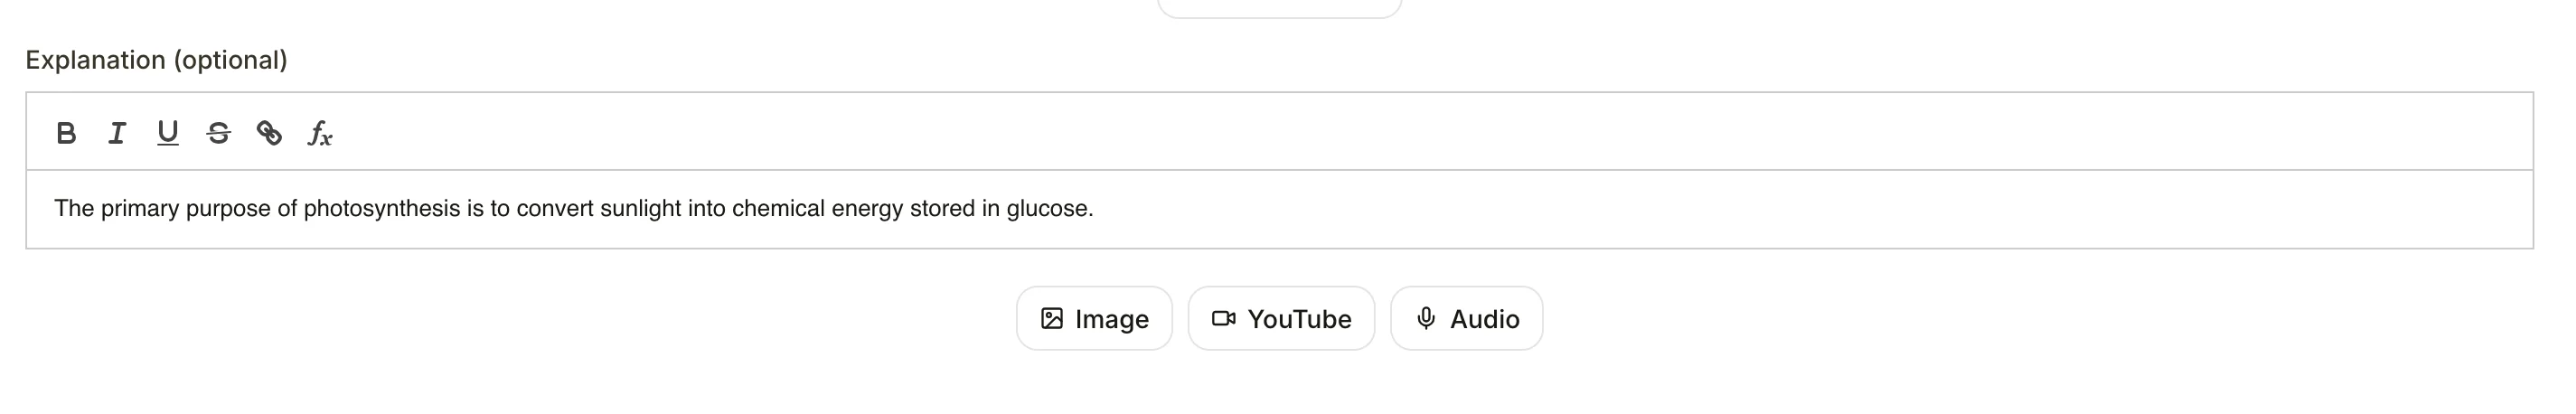
Task: Toggle underline formatting
Action: click(168, 133)
